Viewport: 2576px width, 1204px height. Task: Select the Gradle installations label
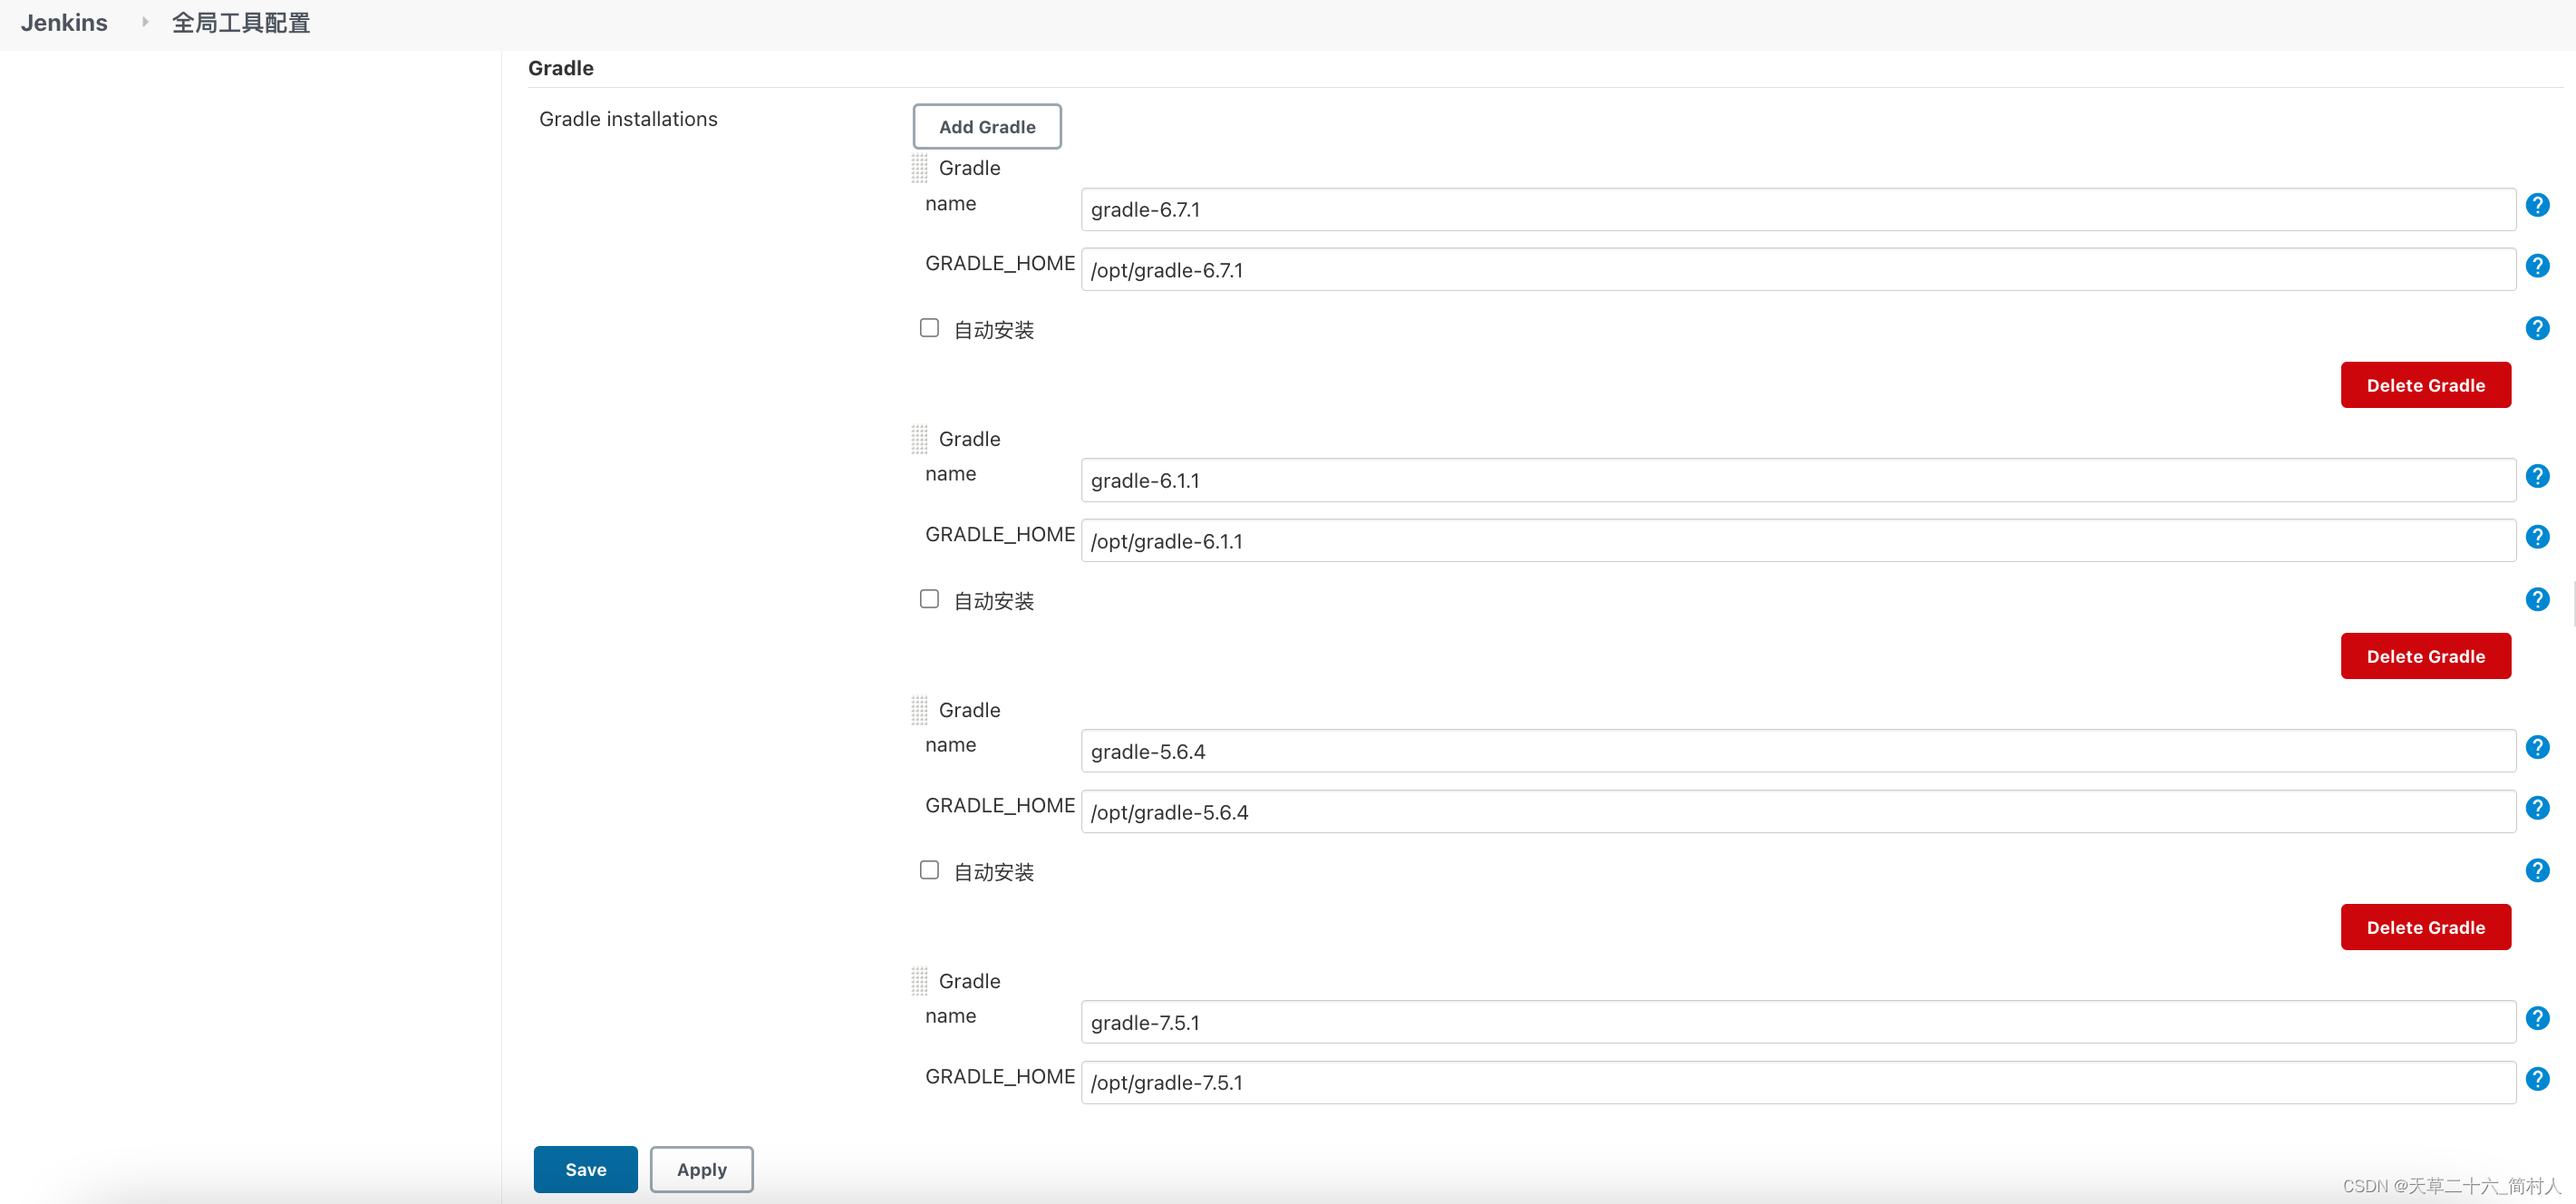click(628, 119)
